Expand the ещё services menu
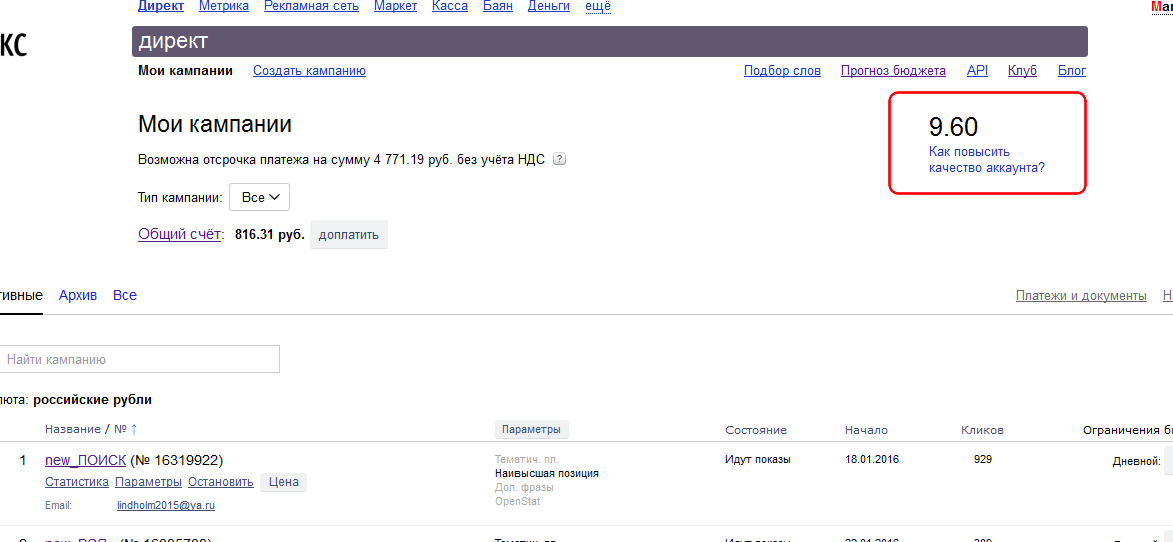Viewport: 1173px width, 542px height. pyautogui.click(x=598, y=7)
